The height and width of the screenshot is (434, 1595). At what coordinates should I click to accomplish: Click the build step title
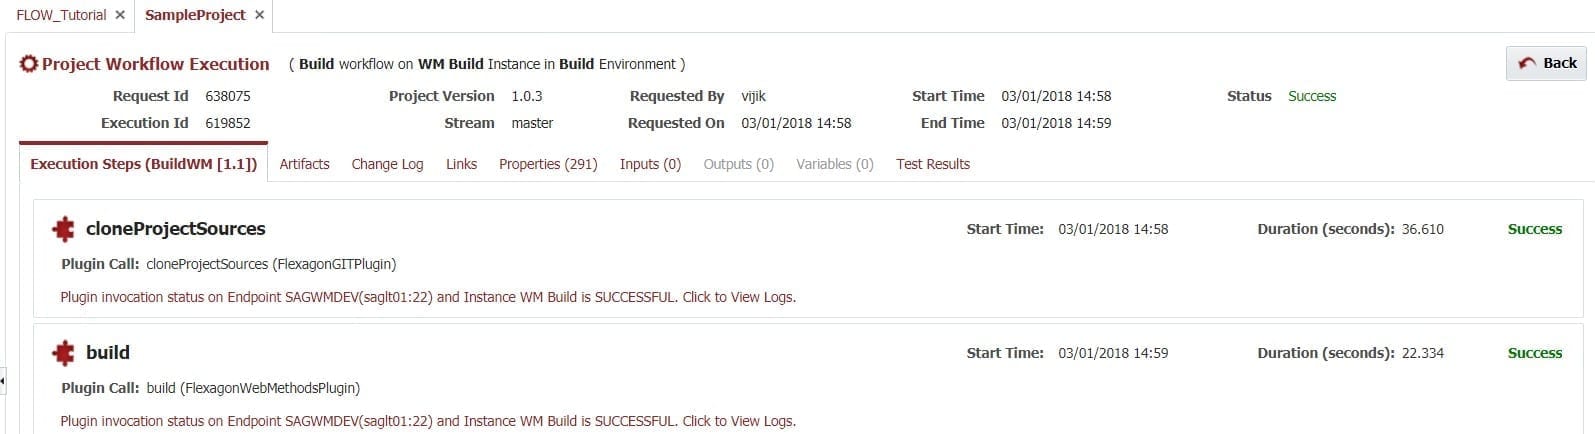click(x=108, y=353)
